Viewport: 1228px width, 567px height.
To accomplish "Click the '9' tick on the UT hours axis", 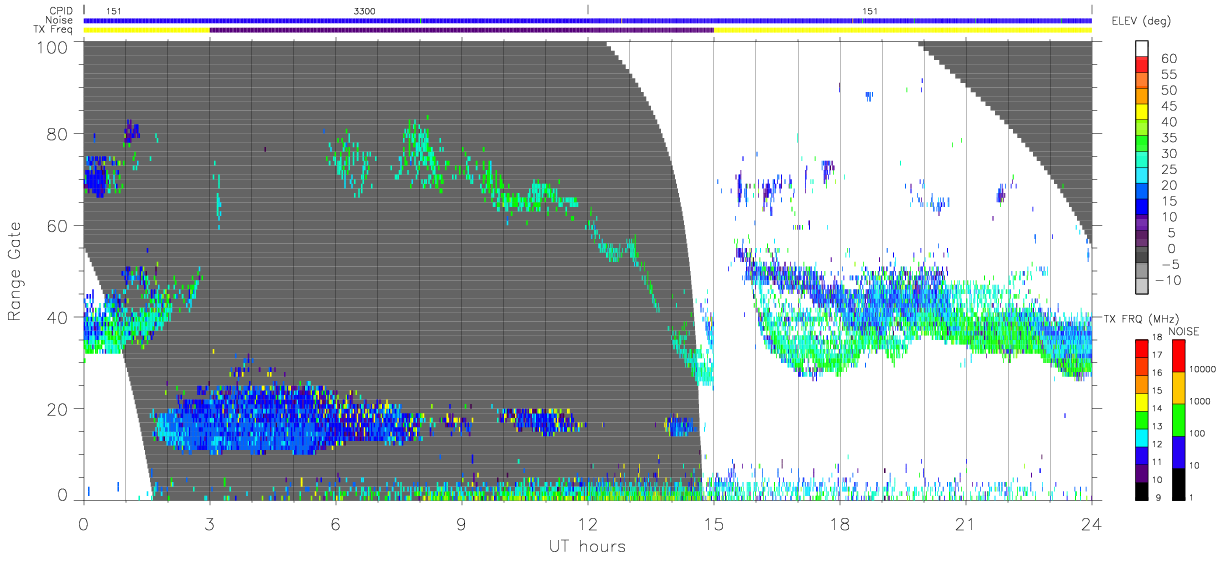I will (461, 523).
